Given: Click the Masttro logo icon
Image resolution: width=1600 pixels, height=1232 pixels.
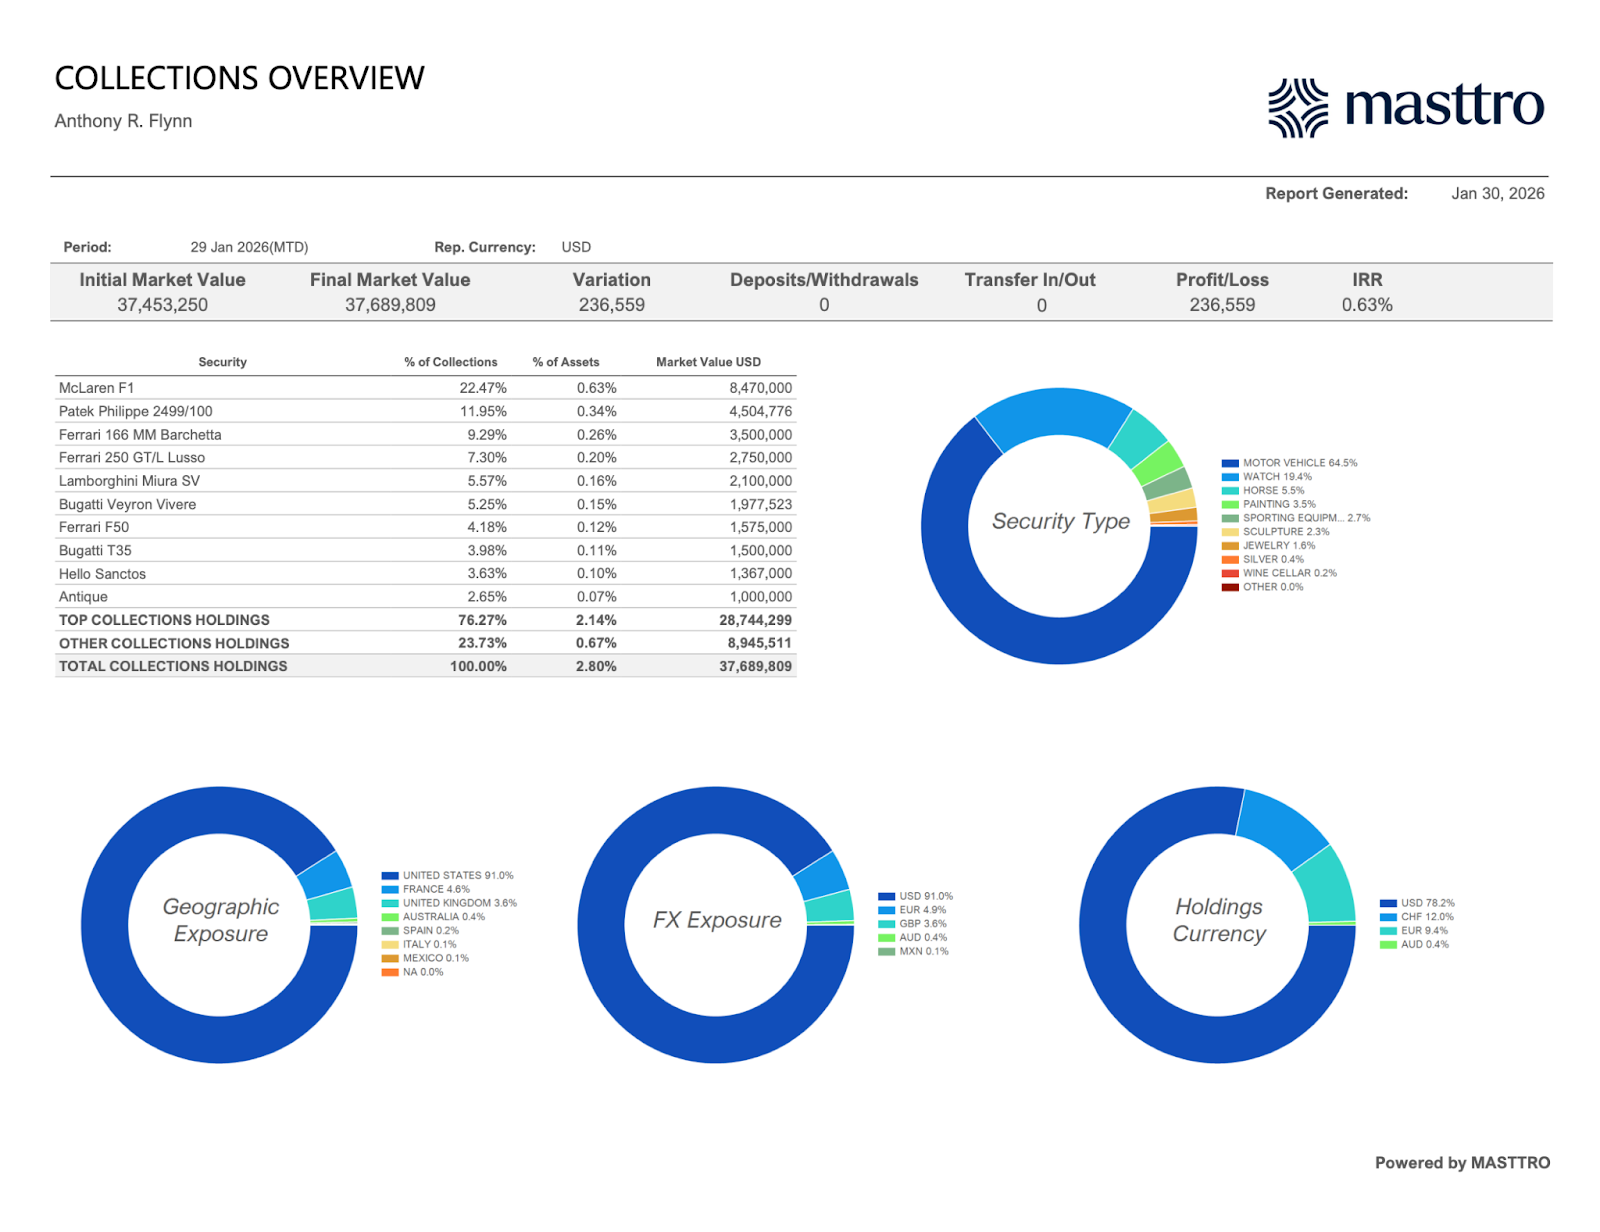Looking at the screenshot, I should (x=1298, y=107).
